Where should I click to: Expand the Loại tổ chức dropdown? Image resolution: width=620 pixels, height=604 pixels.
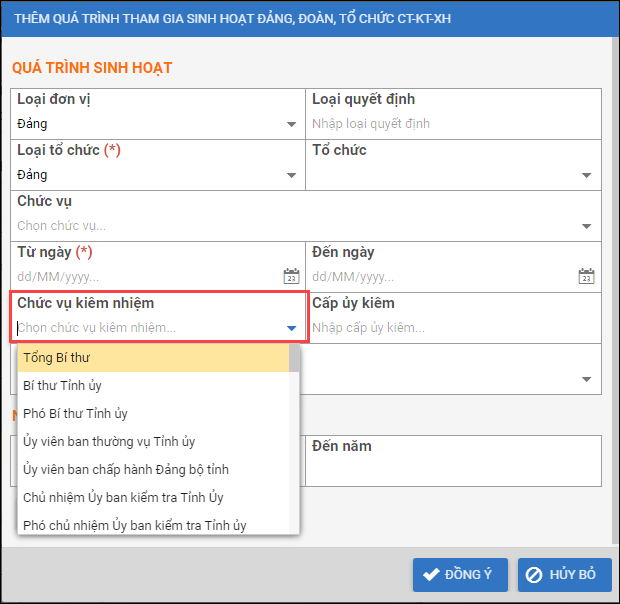[291, 175]
